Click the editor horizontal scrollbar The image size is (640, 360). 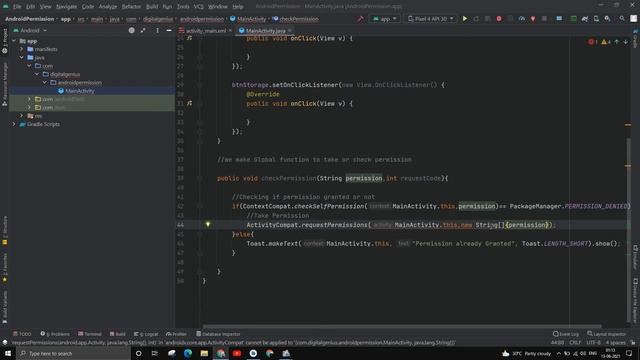tap(402, 326)
